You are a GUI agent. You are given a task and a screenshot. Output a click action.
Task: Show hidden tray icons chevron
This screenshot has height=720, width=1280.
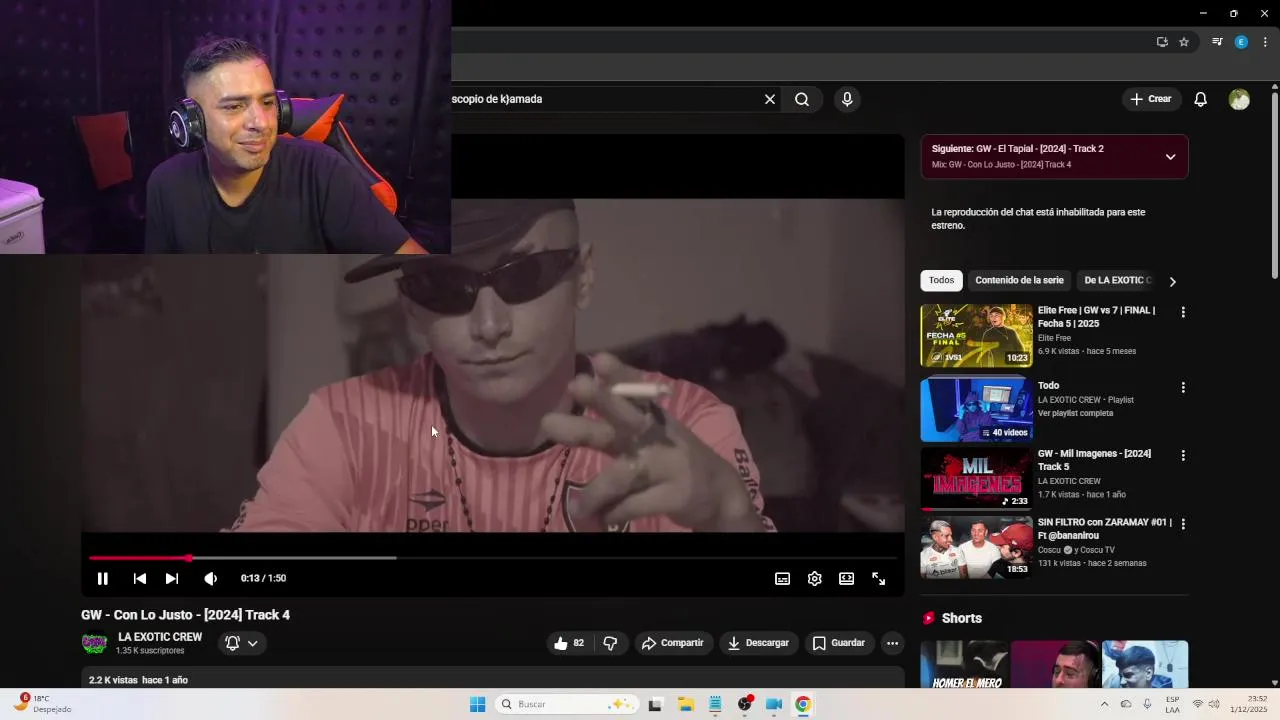(1104, 704)
